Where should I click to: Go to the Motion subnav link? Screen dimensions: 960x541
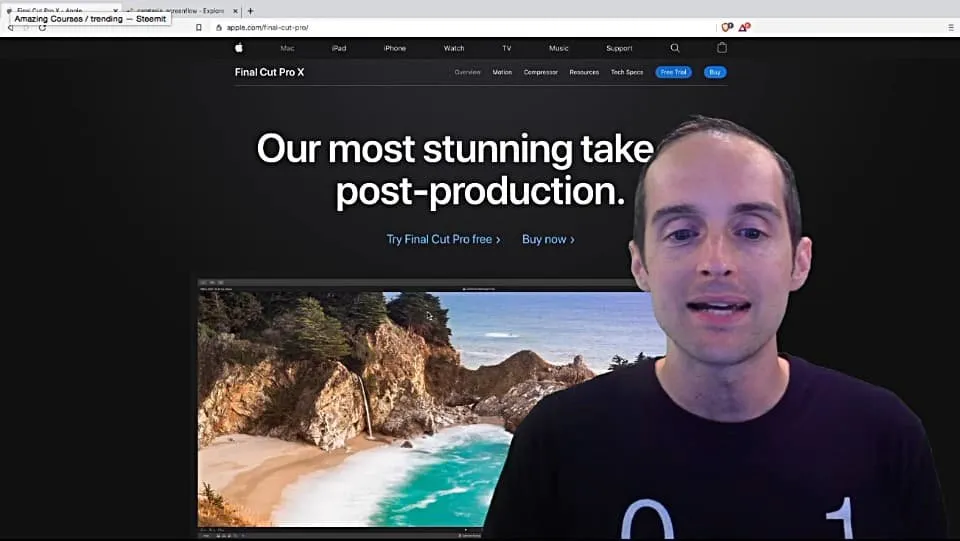pos(502,72)
